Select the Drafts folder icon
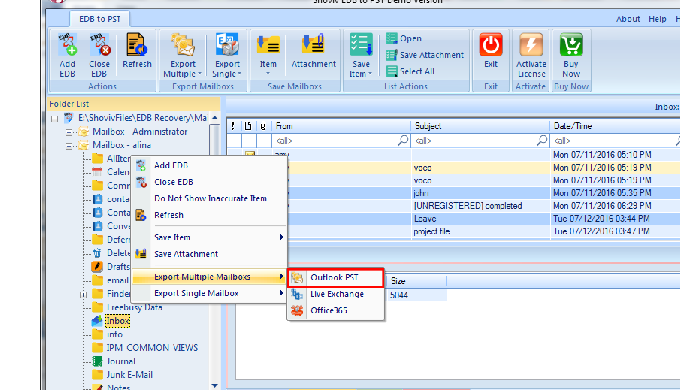 [97, 266]
